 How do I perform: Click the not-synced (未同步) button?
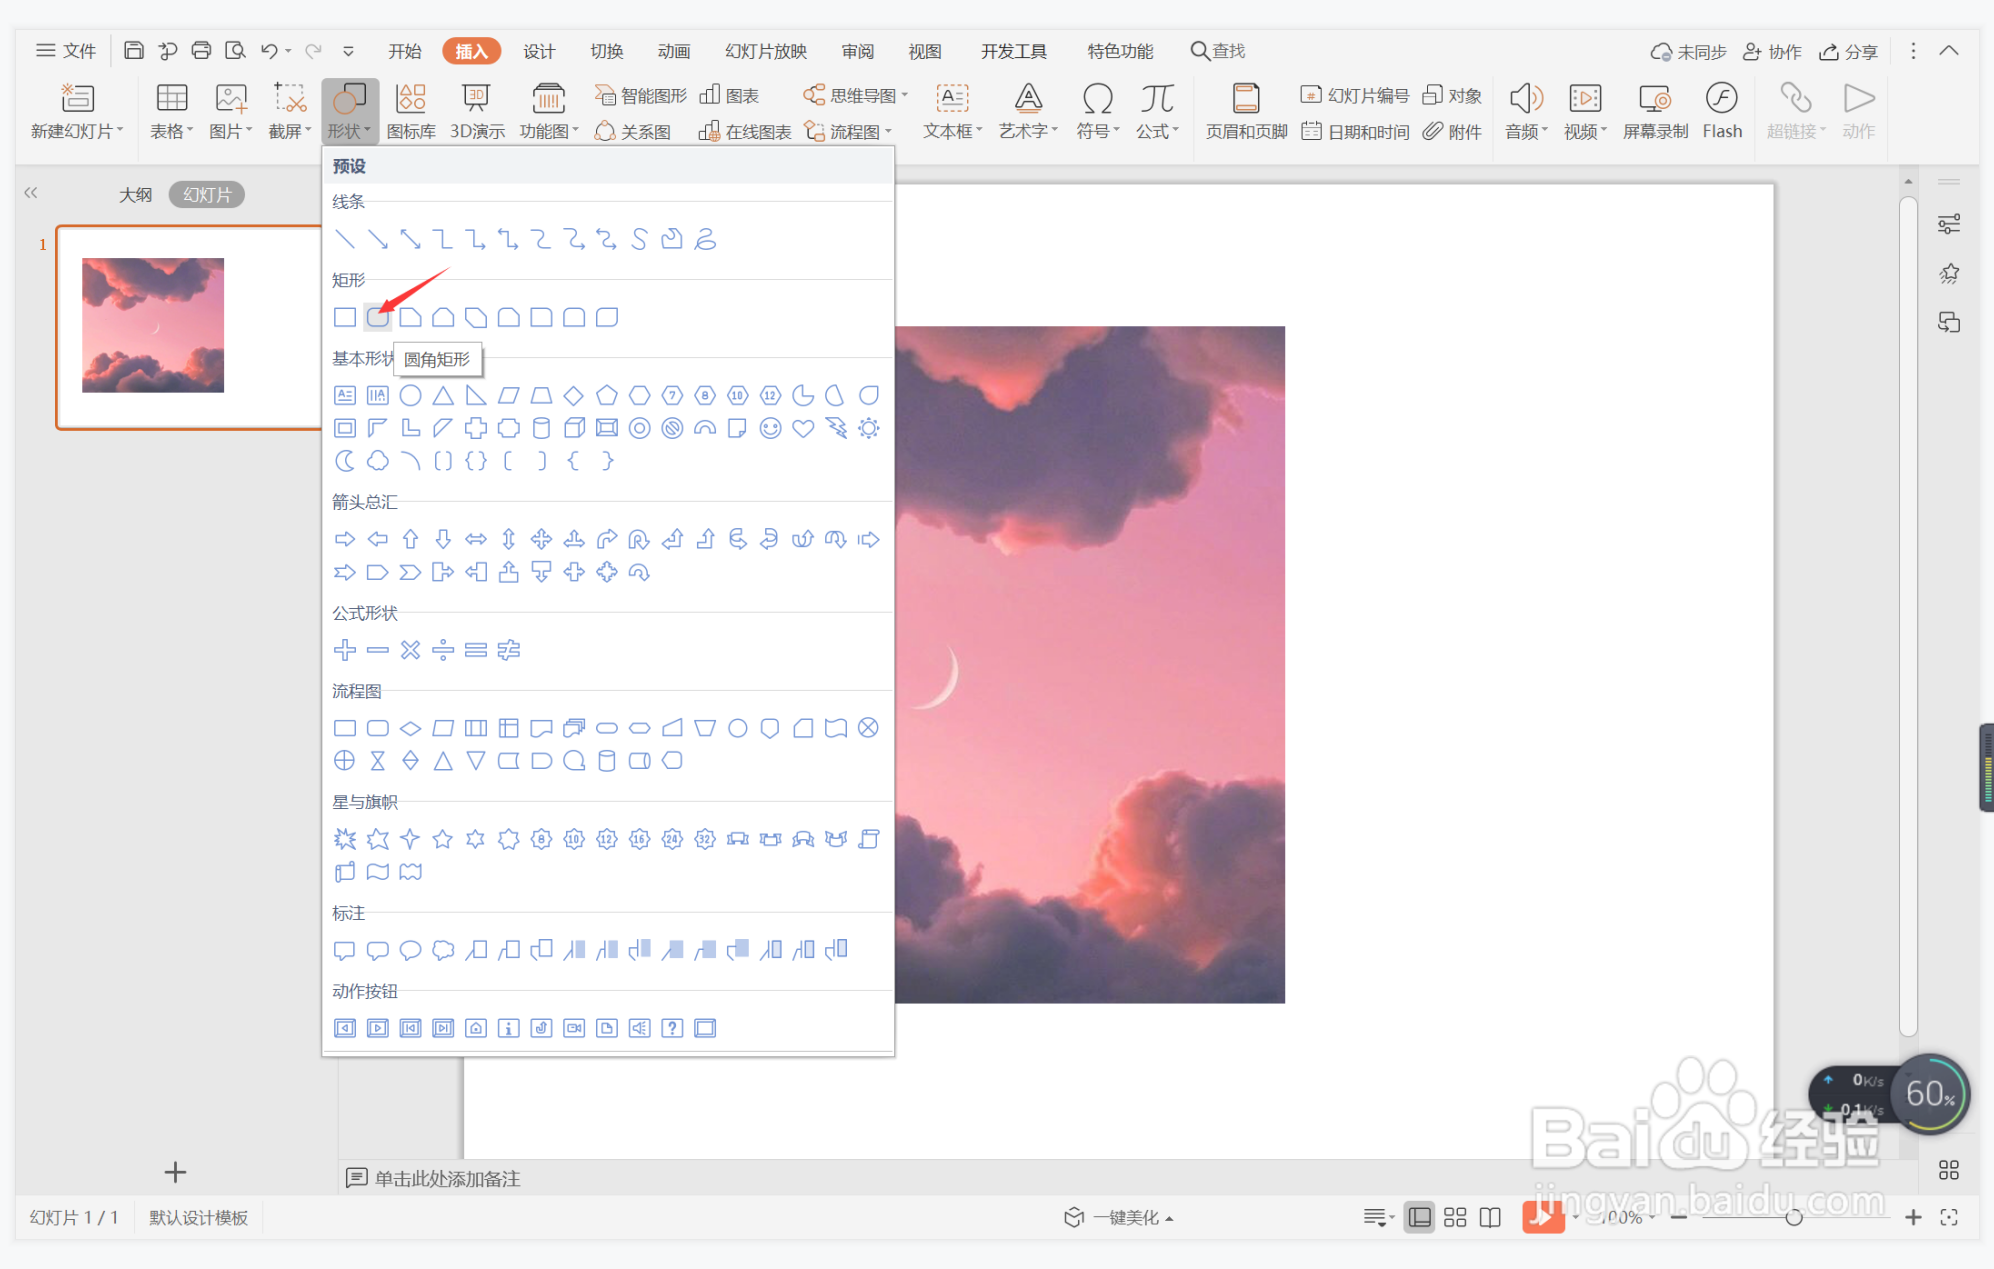point(1688,52)
